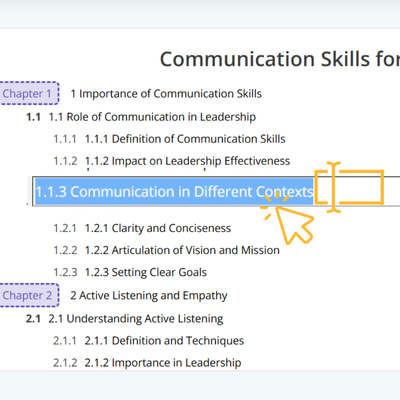Select 2.1.2 Importance in Leadership entry
Viewport: 400px width, 400px height.
coord(163,363)
